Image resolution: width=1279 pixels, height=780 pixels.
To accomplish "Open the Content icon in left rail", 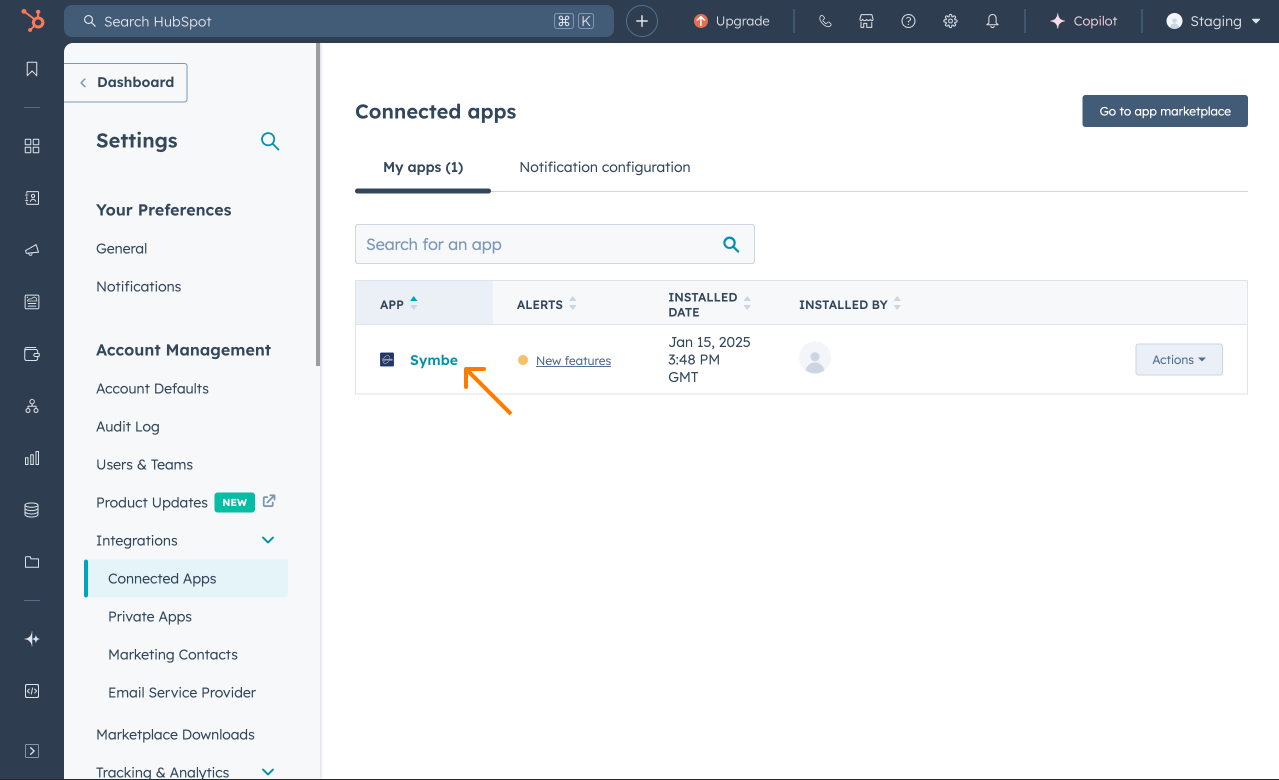I will tap(32, 302).
